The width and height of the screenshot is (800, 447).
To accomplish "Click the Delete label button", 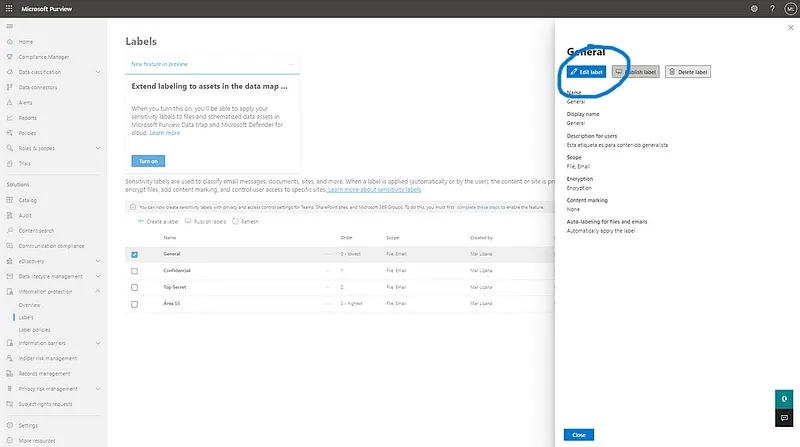I will click(x=688, y=72).
